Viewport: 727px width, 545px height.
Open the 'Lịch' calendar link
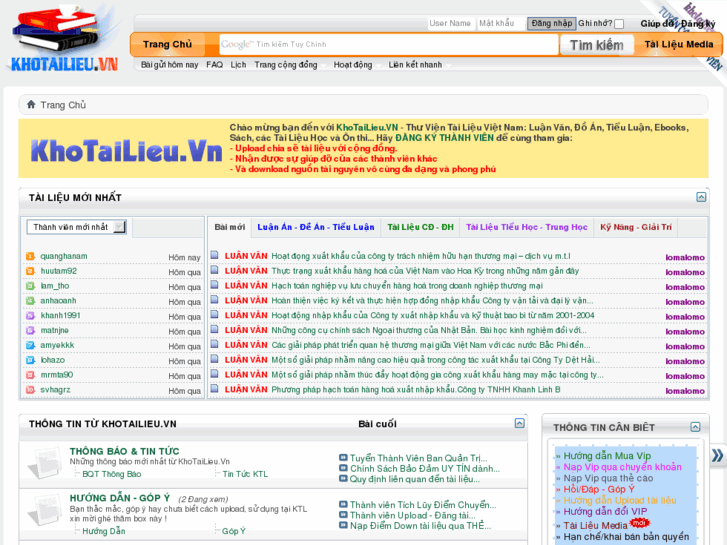click(x=238, y=65)
